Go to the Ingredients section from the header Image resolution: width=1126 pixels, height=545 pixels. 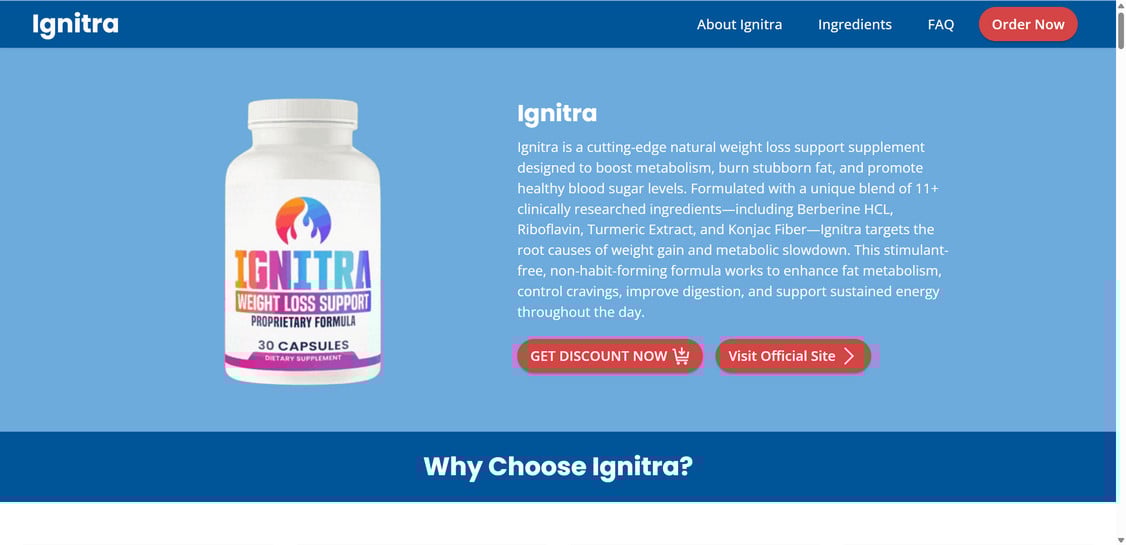pos(855,24)
